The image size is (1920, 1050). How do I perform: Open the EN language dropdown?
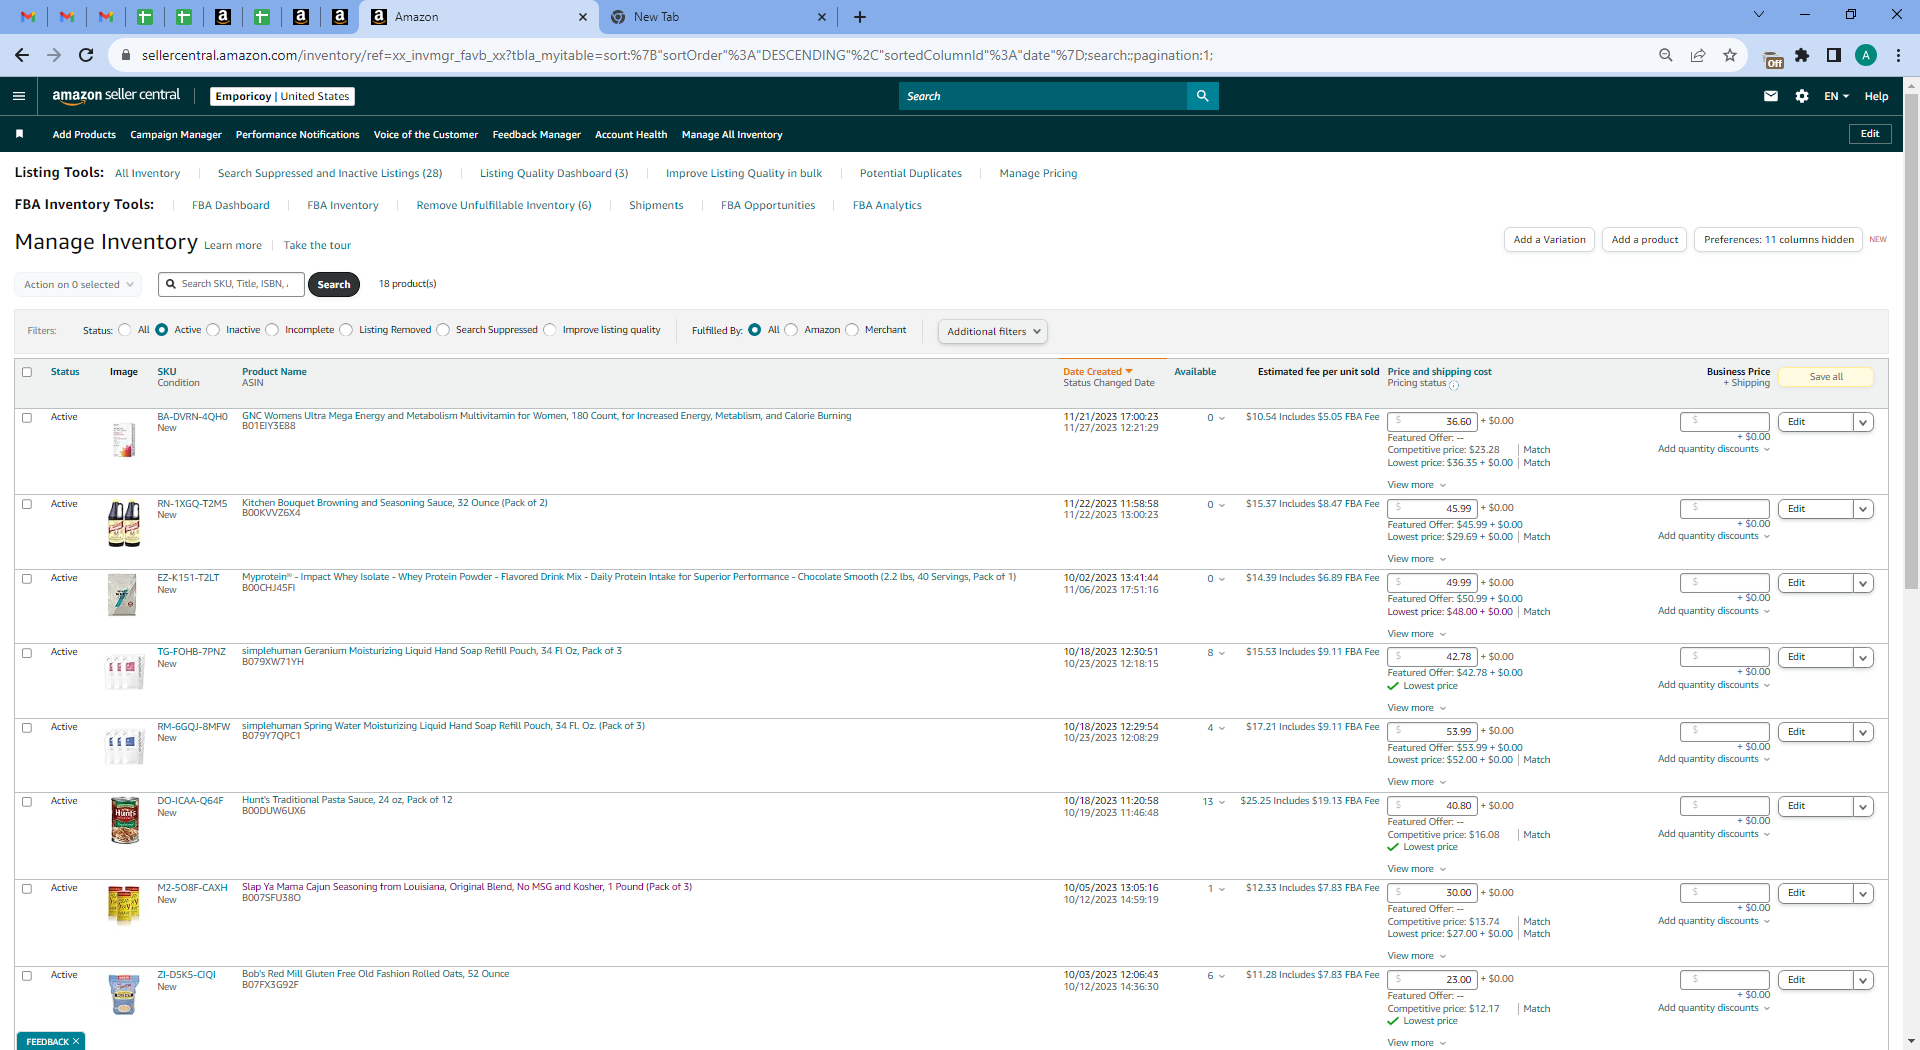point(1836,96)
